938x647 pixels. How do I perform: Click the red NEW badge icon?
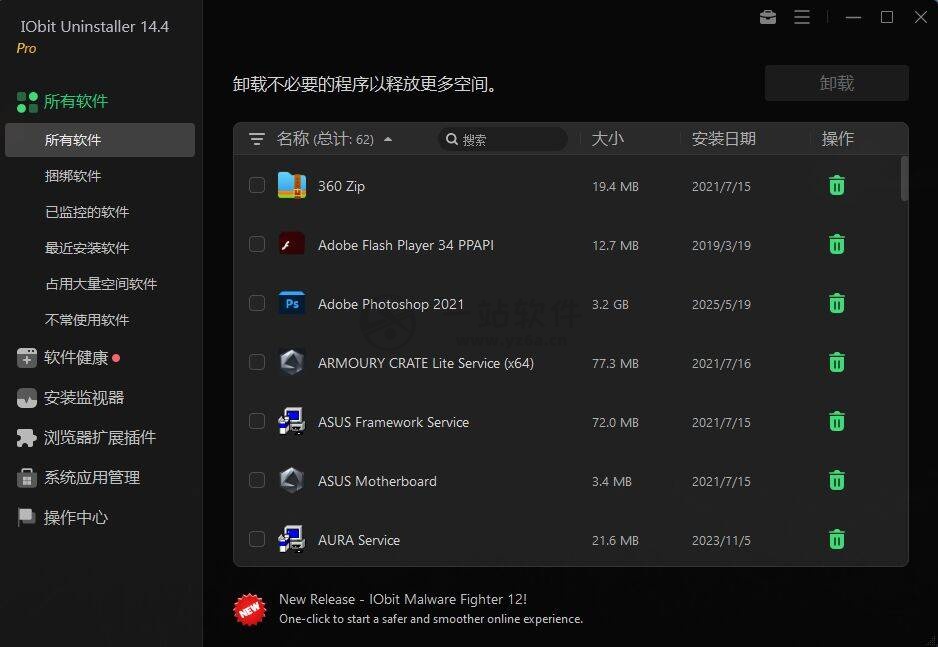coord(249,609)
